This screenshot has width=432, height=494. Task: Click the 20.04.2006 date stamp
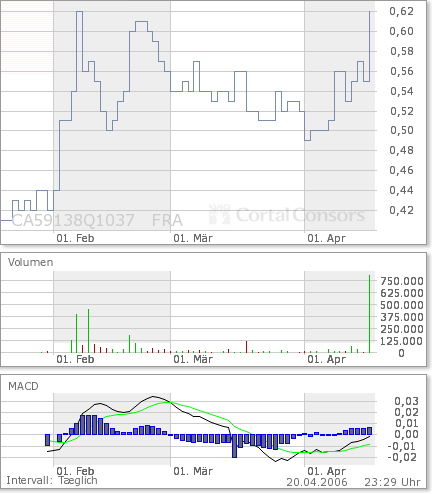click(x=317, y=482)
